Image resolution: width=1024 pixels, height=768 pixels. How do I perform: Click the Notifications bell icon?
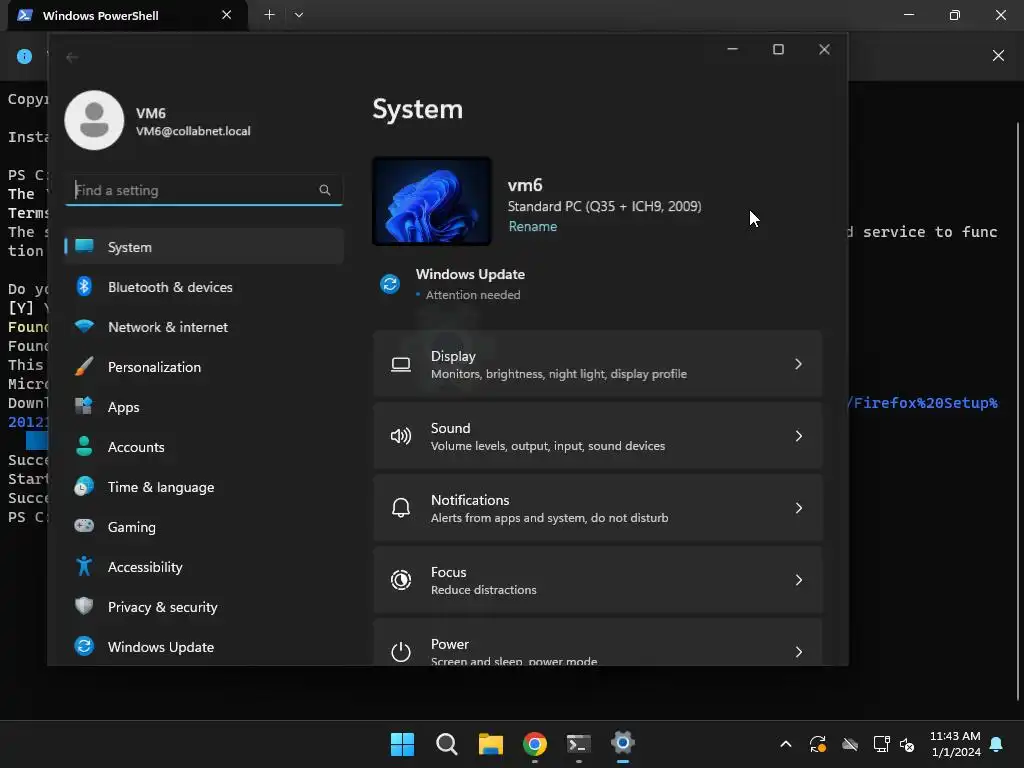click(401, 507)
